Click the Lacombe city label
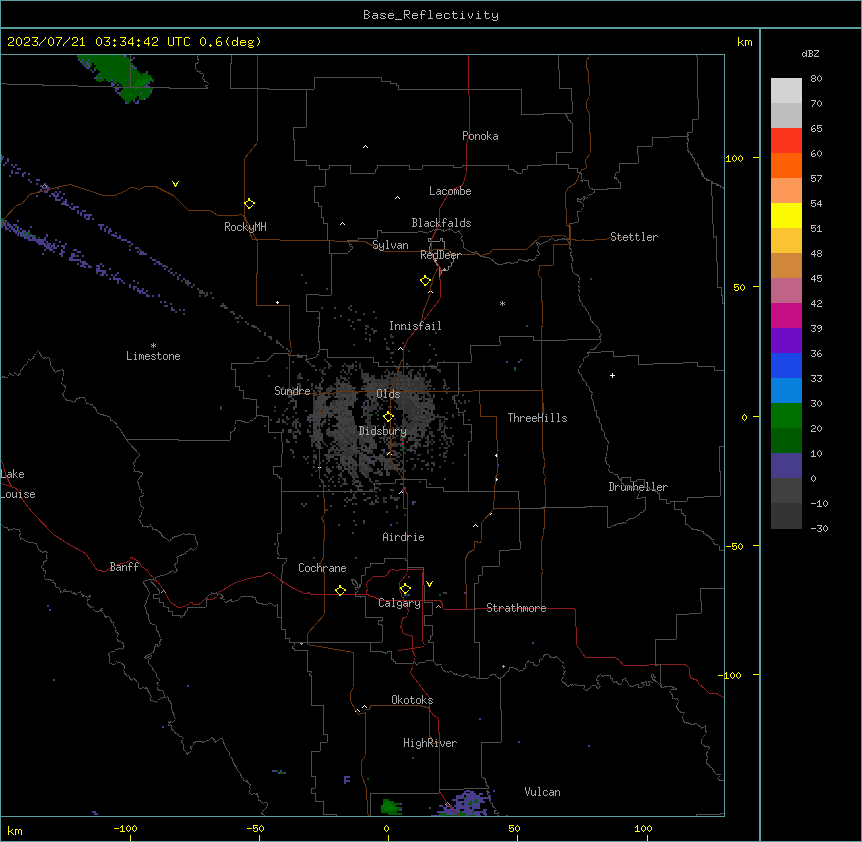862x842 pixels. click(450, 191)
